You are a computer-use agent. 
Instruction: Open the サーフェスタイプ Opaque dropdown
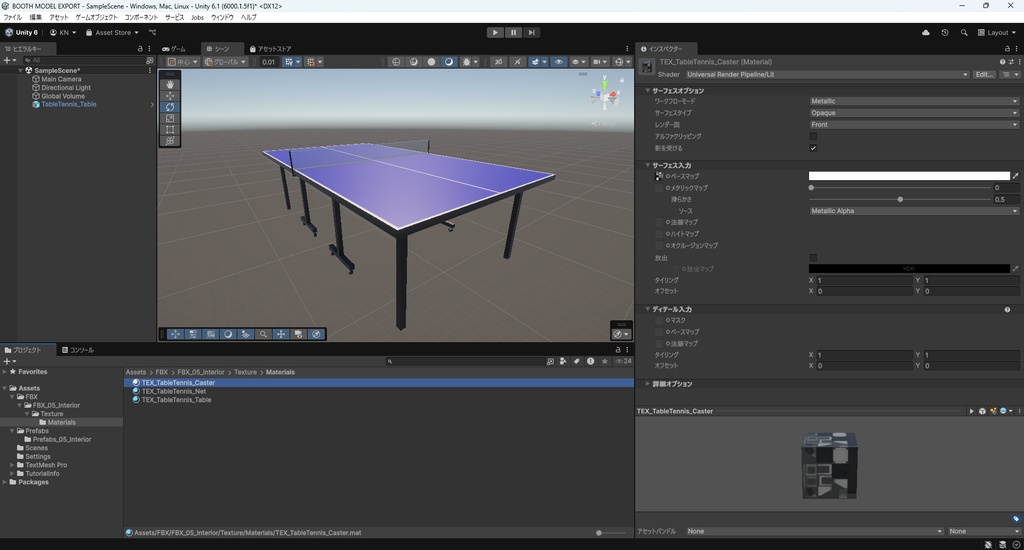pyautogui.click(x=914, y=113)
